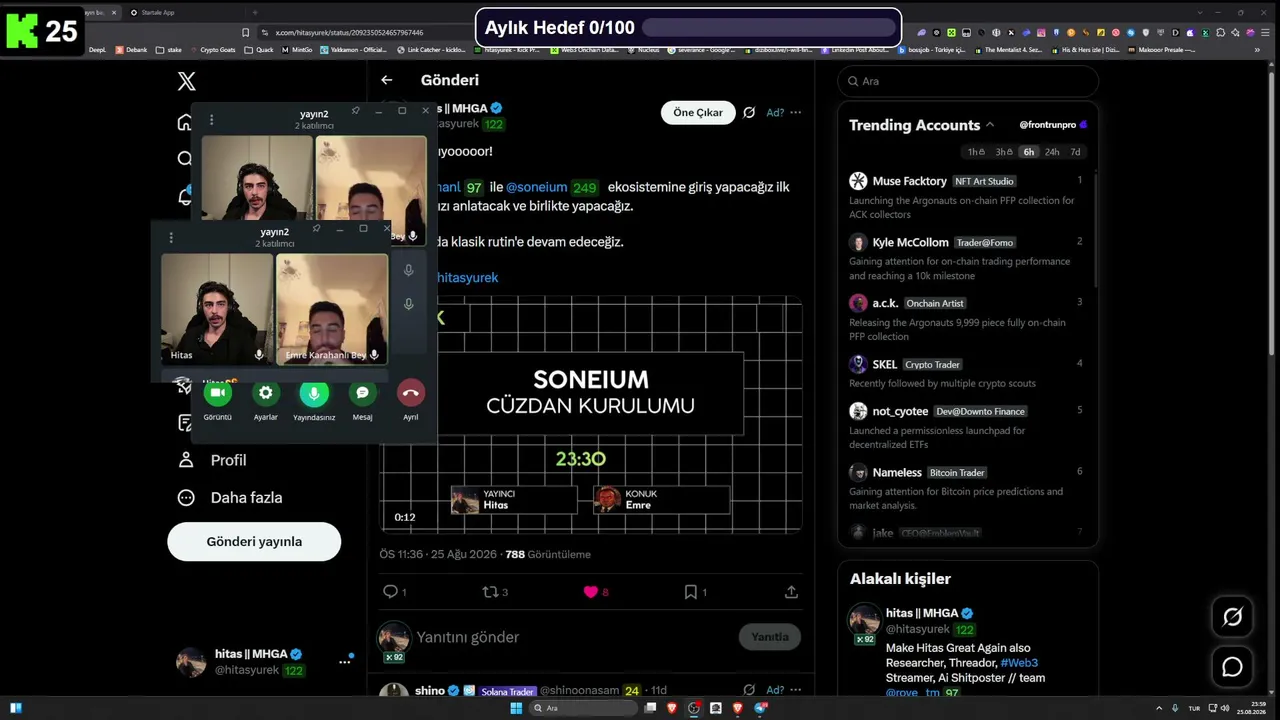This screenshot has width=1280, height=720.
Task: Select the 1h trending timeframe
Action: [x=977, y=152]
